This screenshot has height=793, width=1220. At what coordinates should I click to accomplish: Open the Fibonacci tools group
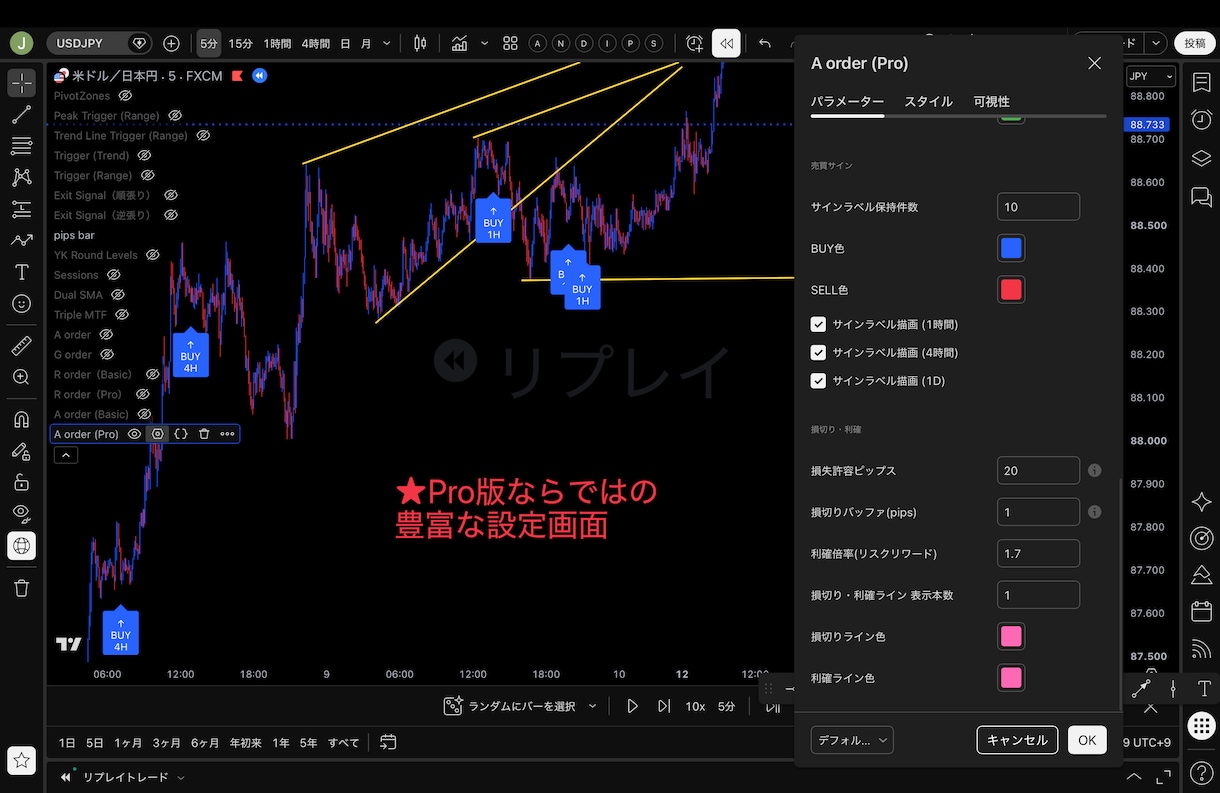pyautogui.click(x=21, y=146)
